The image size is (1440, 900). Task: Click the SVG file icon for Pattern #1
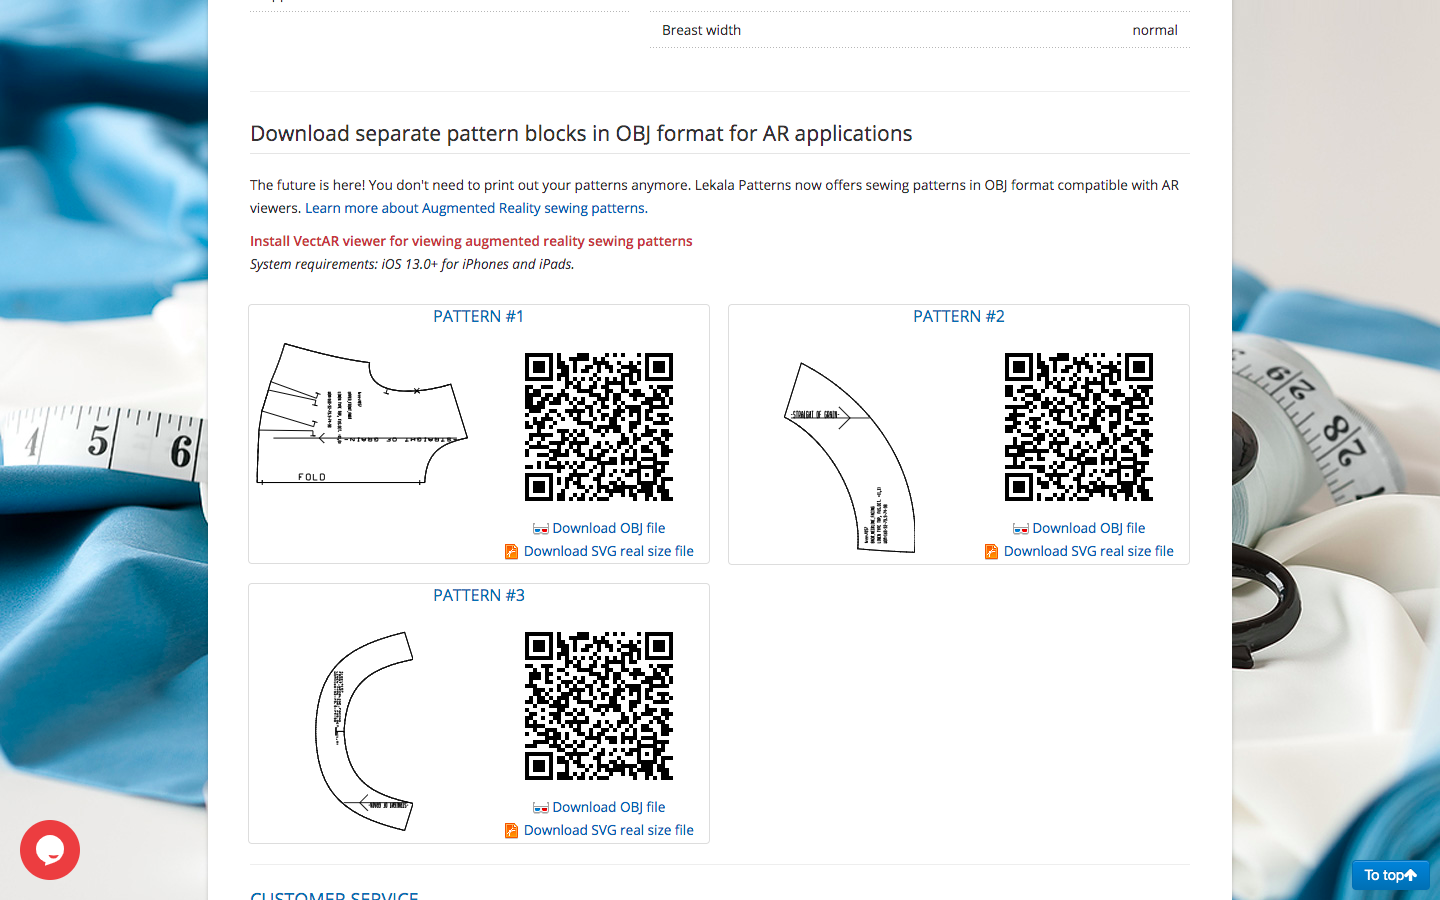click(511, 552)
